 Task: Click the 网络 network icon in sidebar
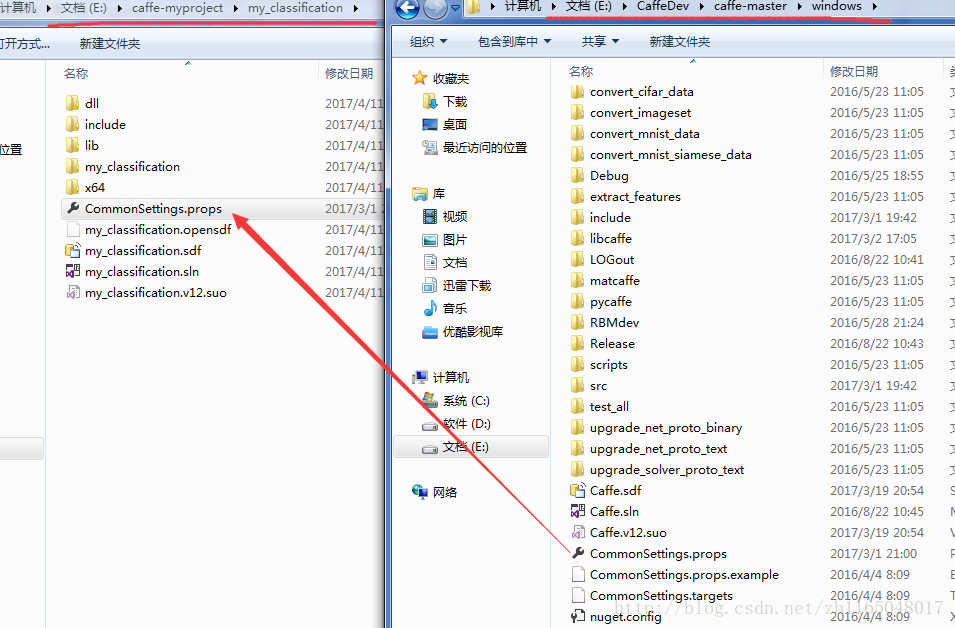tap(420, 492)
